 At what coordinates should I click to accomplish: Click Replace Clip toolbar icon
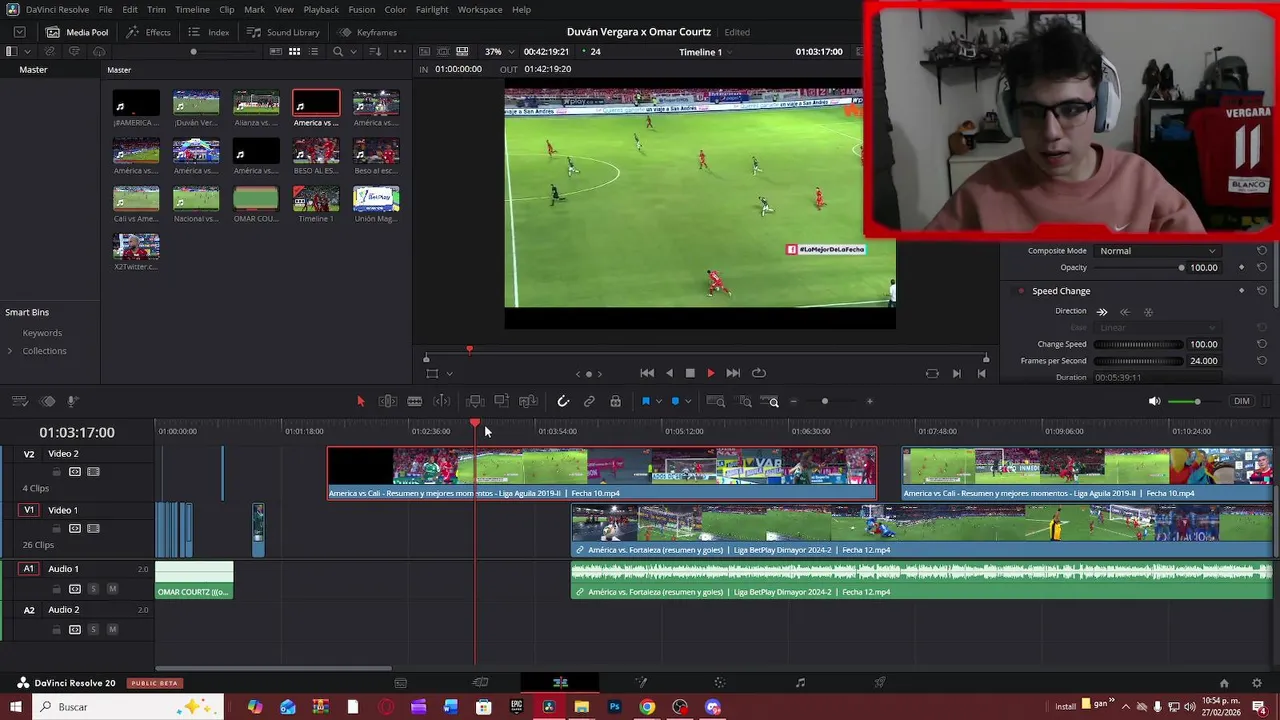tap(529, 401)
